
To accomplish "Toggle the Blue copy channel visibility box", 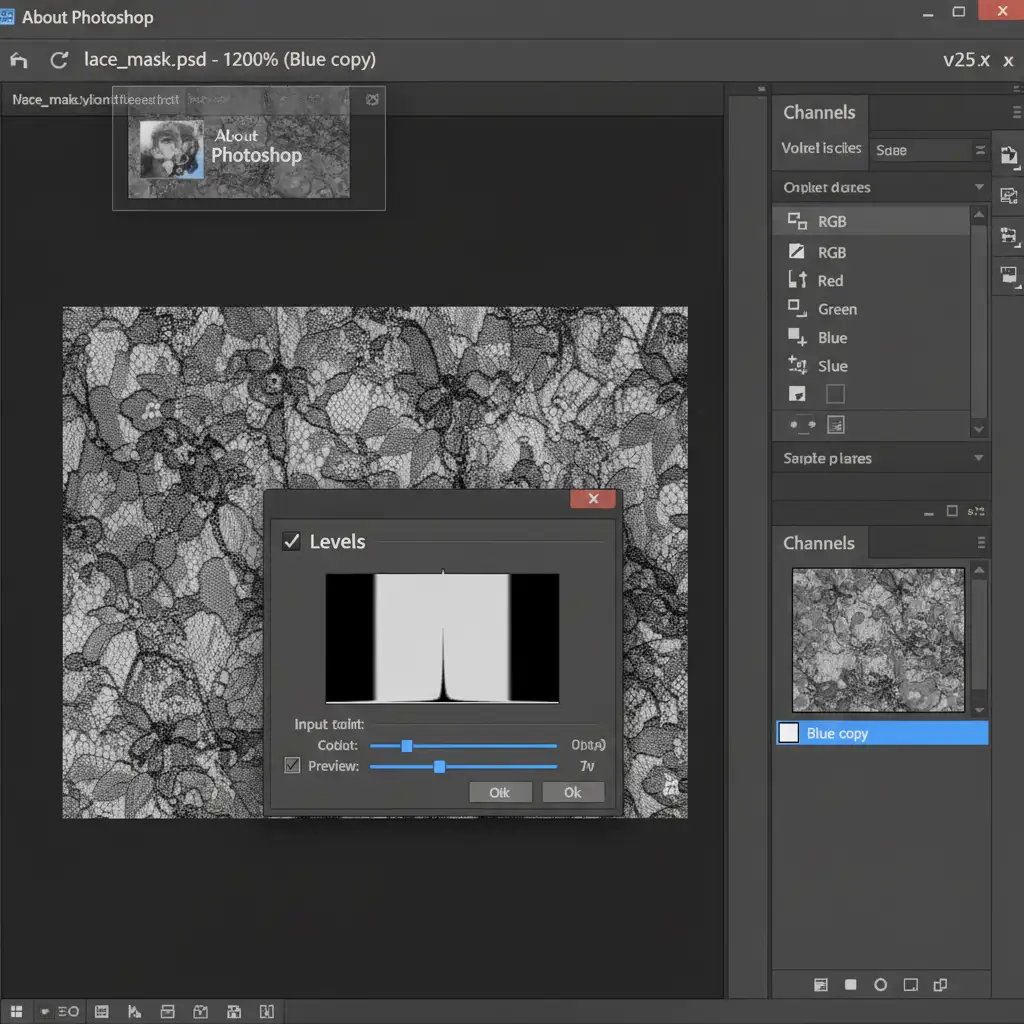I will click(x=789, y=733).
